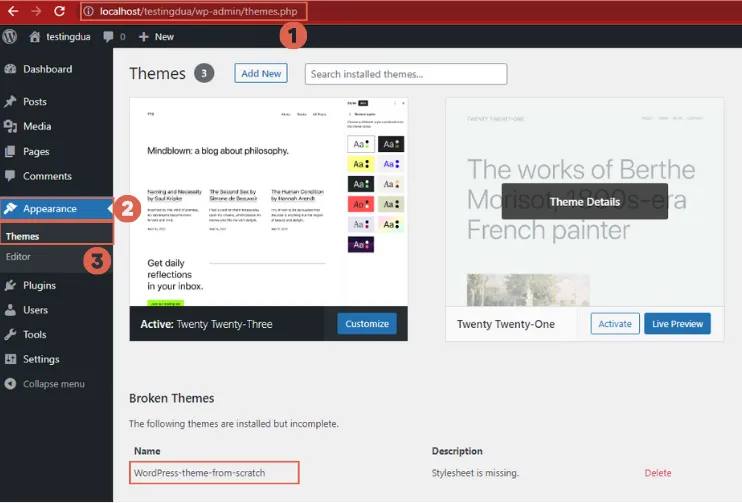
Task: Open the WordPress logo menu
Action: tap(9, 36)
